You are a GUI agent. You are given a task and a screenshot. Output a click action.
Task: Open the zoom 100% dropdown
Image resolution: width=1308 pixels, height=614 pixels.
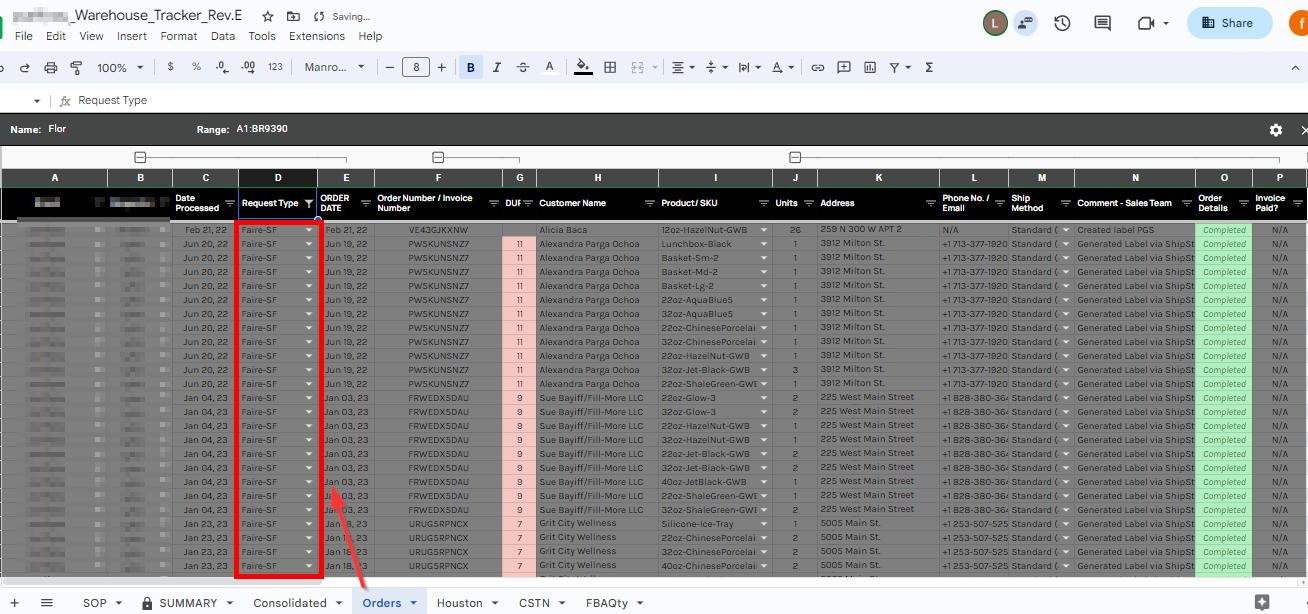120,67
